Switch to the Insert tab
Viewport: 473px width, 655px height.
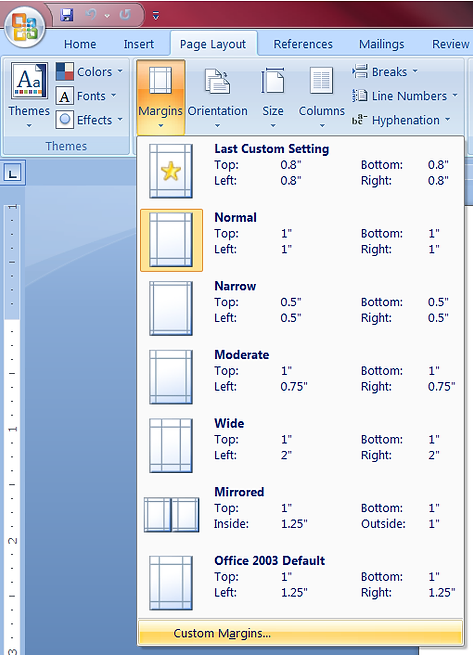tap(139, 44)
